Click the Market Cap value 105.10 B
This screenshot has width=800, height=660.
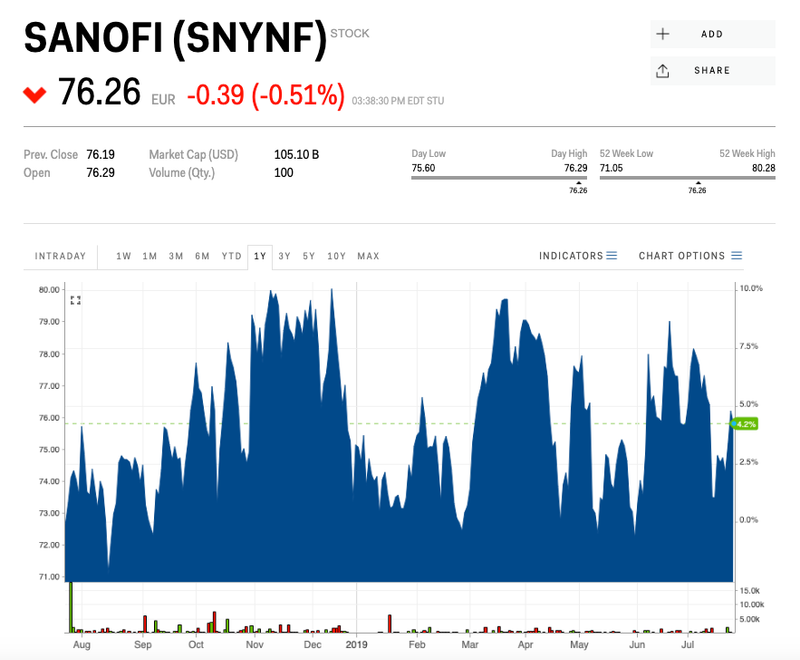click(296, 155)
